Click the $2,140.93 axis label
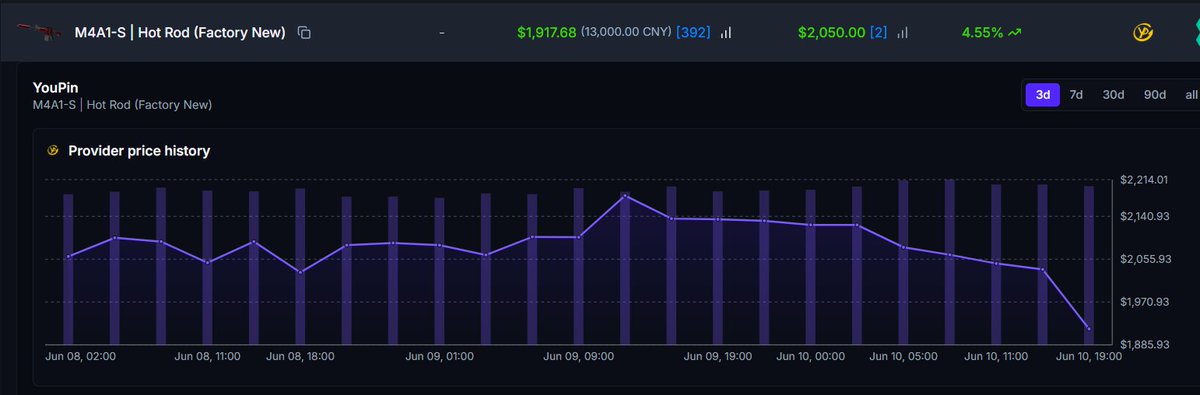This screenshot has height=395, width=1200. (1144, 216)
